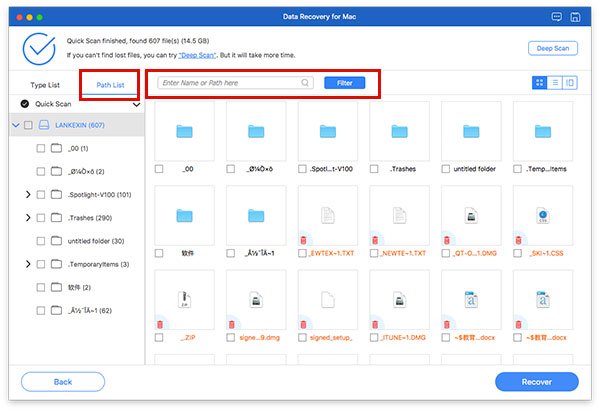Click .Trashes folder icon in sidebar tree
Image resolution: width=600 pixels, height=411 pixels.
tap(56, 217)
